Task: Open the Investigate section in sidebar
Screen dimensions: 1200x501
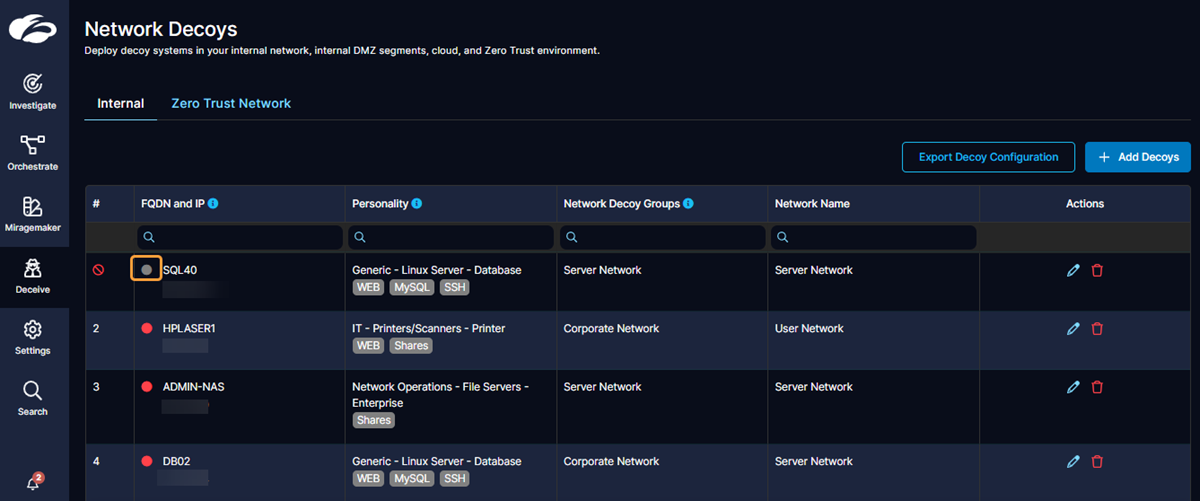Action: click(33, 90)
